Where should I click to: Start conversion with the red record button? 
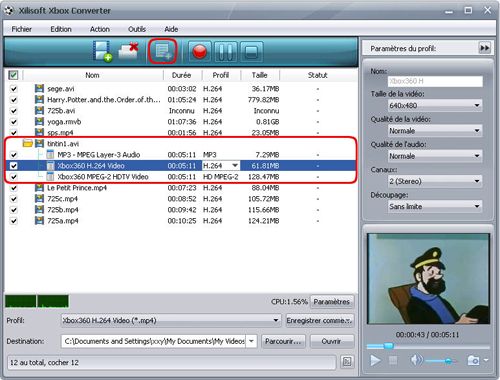[x=200, y=52]
